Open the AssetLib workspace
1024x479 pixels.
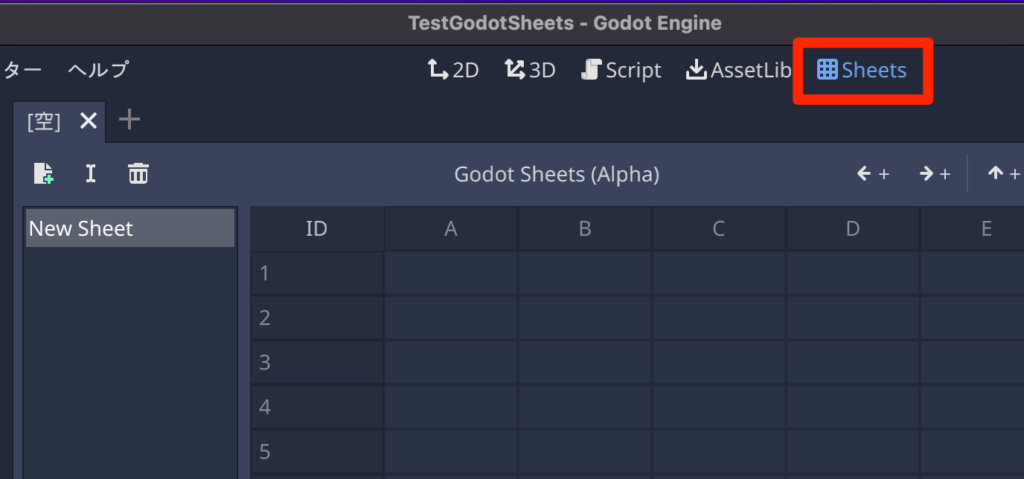tap(739, 70)
